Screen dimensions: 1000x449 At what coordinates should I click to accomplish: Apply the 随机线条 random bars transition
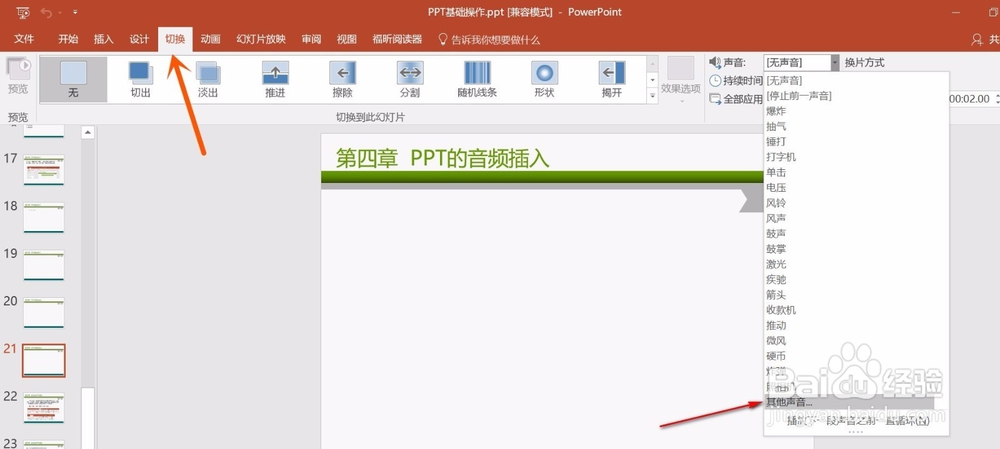[477, 79]
